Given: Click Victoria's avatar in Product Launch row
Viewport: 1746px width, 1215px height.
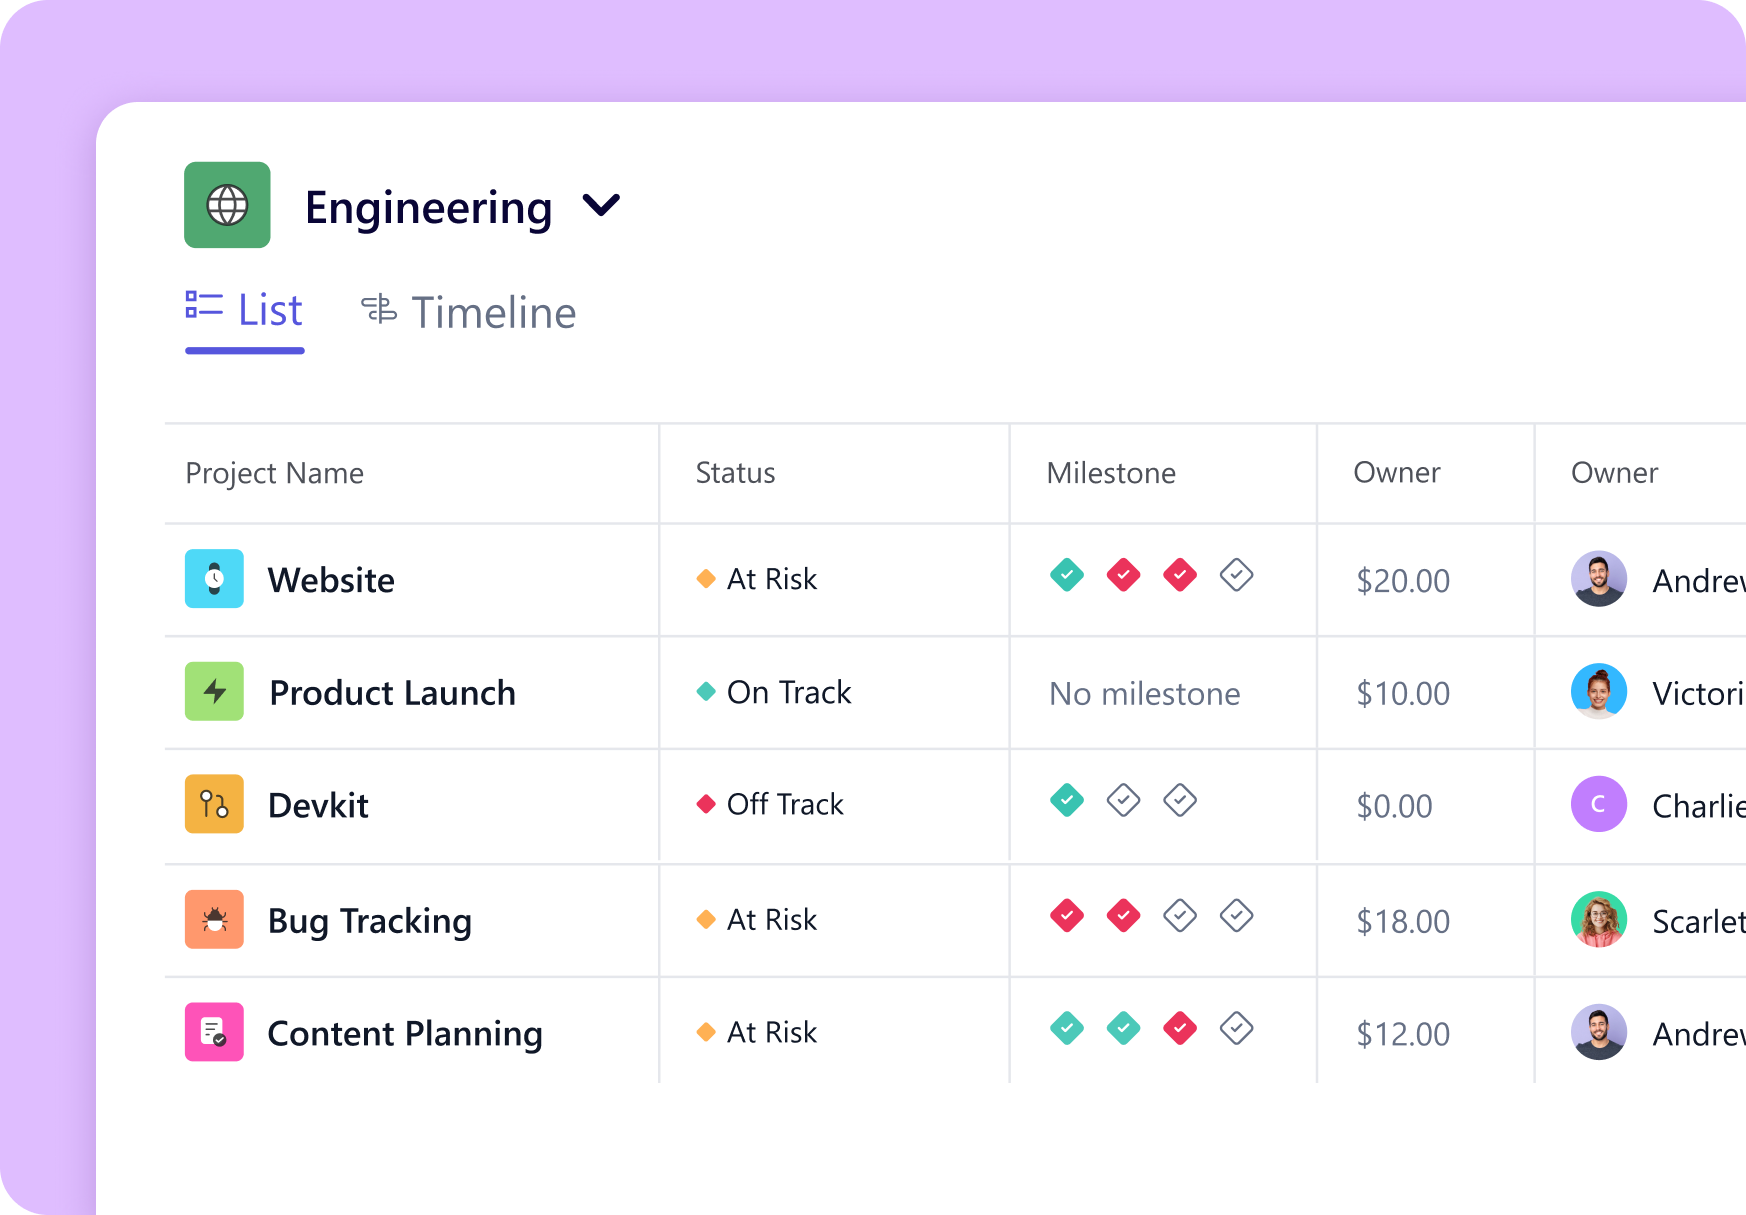Looking at the screenshot, I should pyautogui.click(x=1598, y=691).
